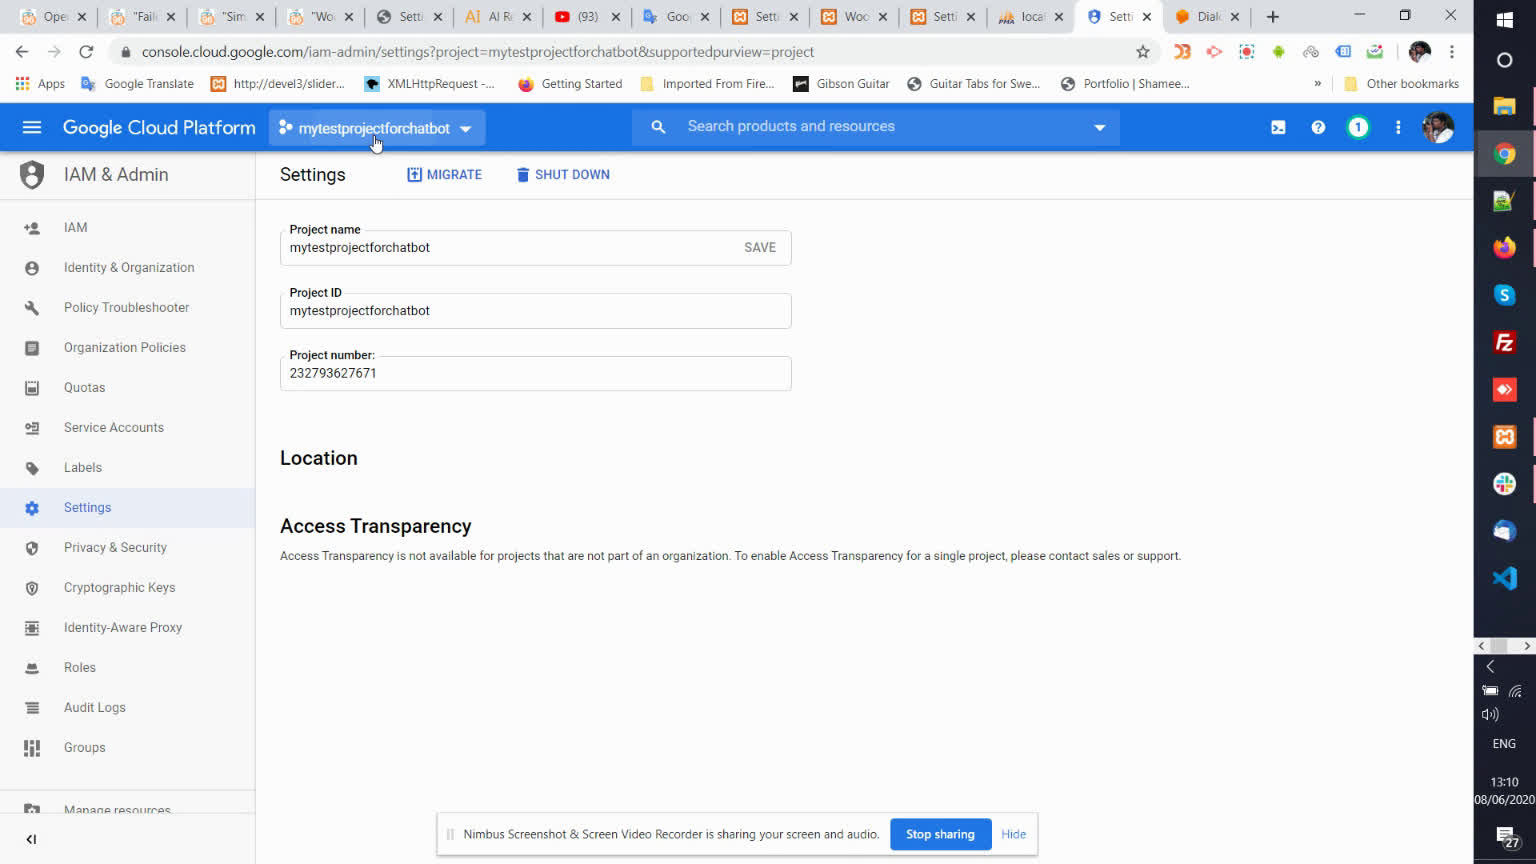Open the mytestprojectforchatbot project selector dropdown
This screenshot has height=864, width=1536.
[376, 128]
